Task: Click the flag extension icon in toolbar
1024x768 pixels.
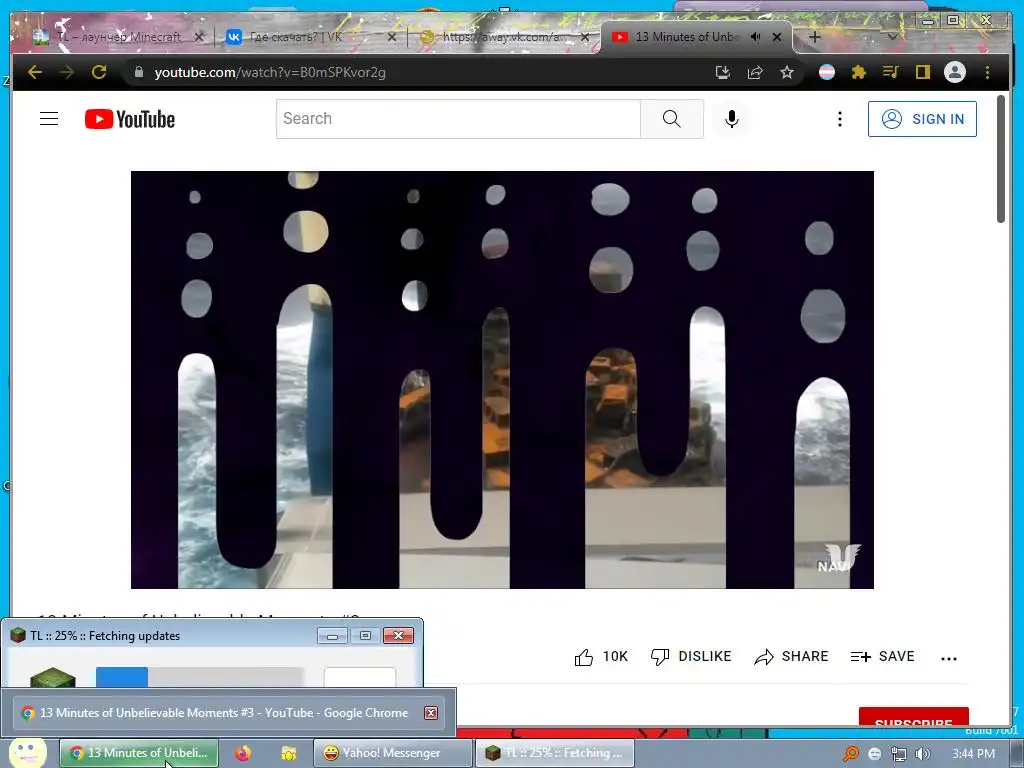Action: pyautogui.click(x=827, y=72)
